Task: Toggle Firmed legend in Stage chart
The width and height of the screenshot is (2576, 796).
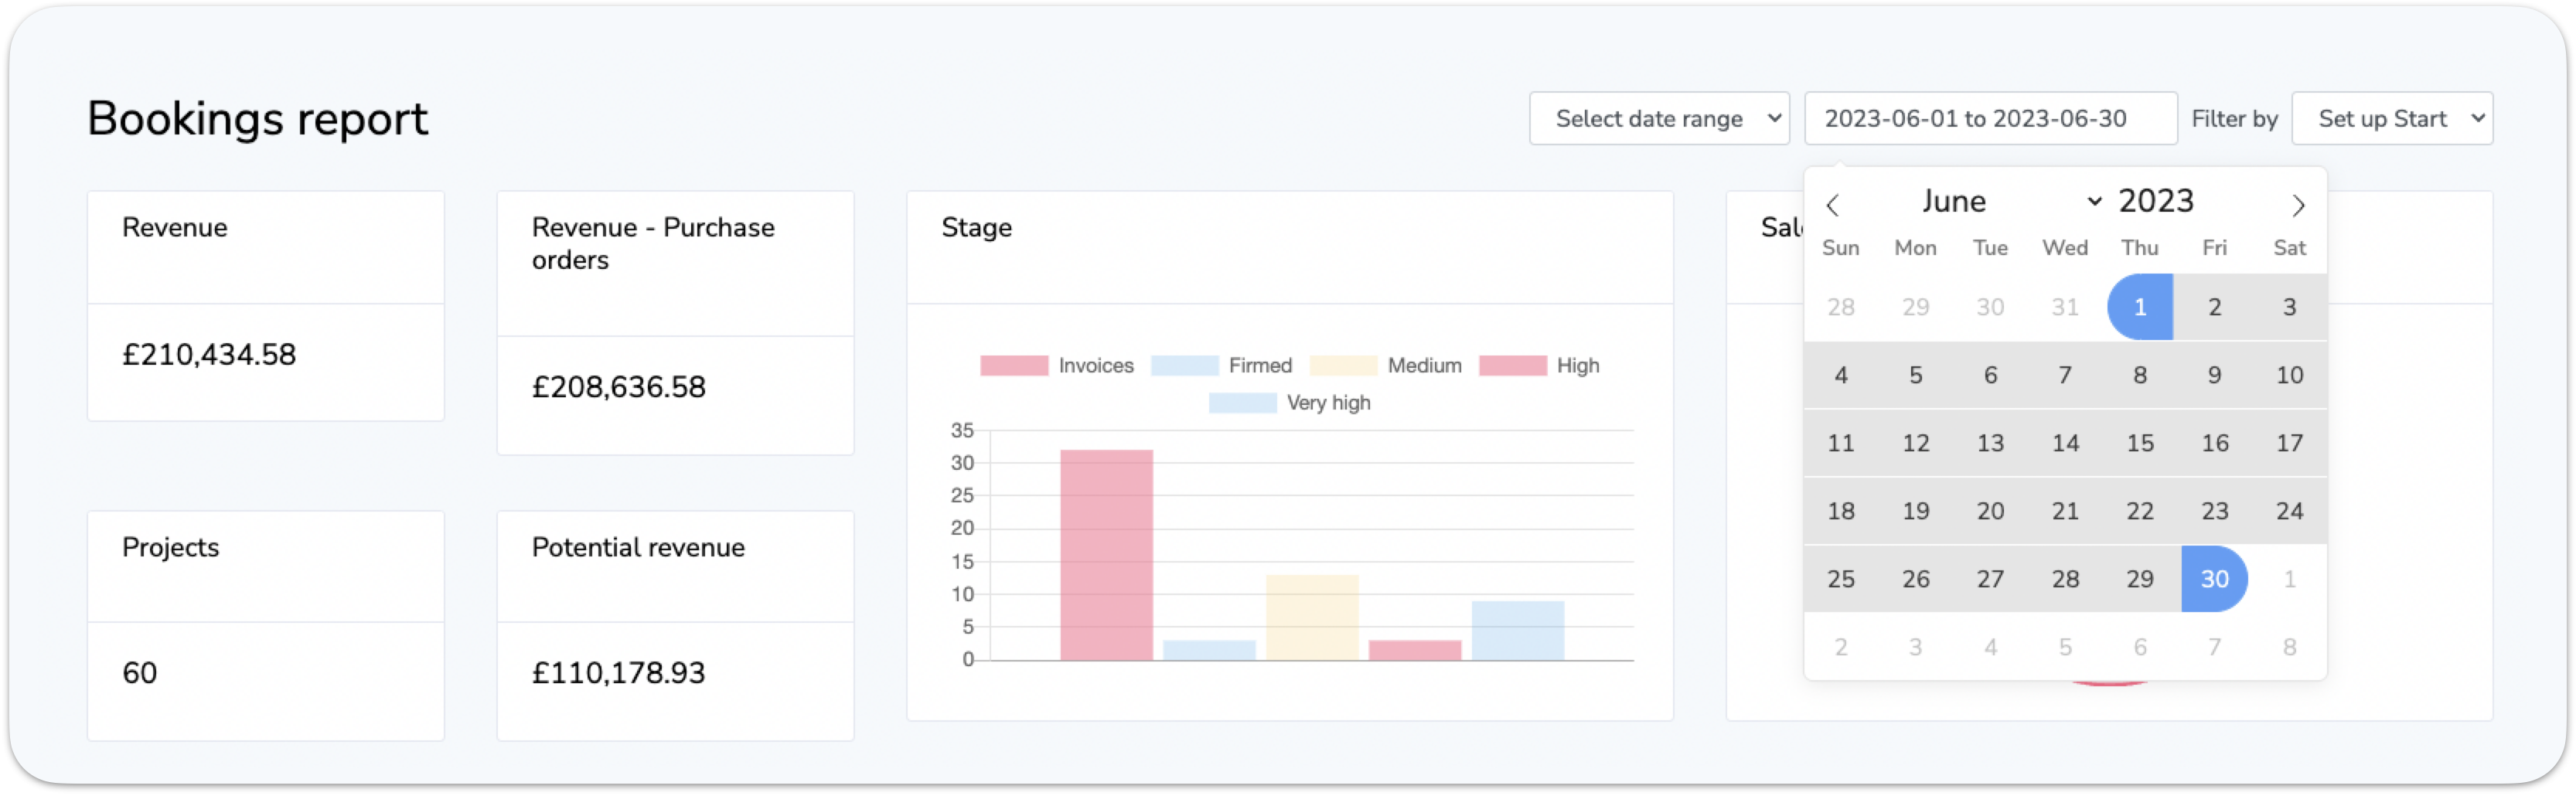Action: pyautogui.click(x=1221, y=366)
